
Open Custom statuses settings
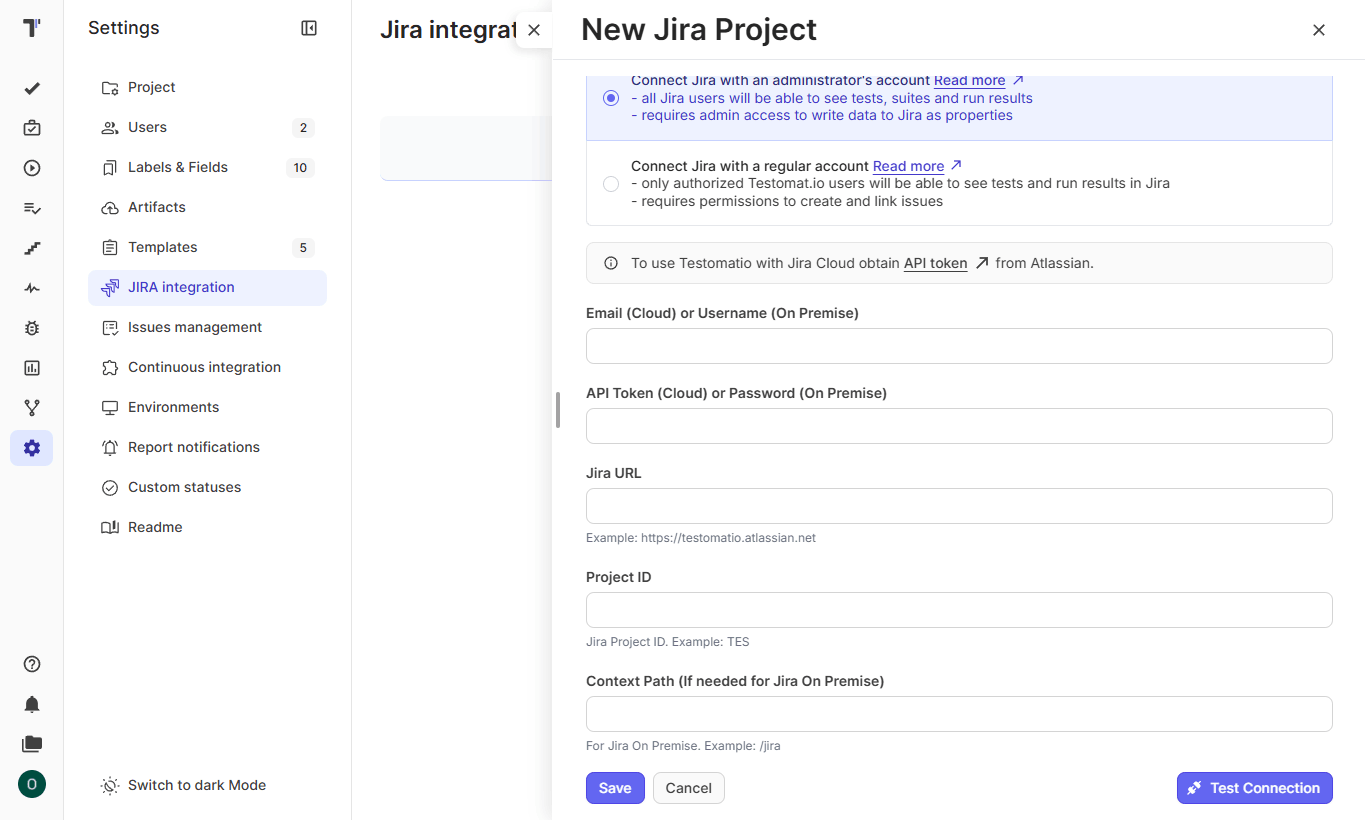pos(207,488)
